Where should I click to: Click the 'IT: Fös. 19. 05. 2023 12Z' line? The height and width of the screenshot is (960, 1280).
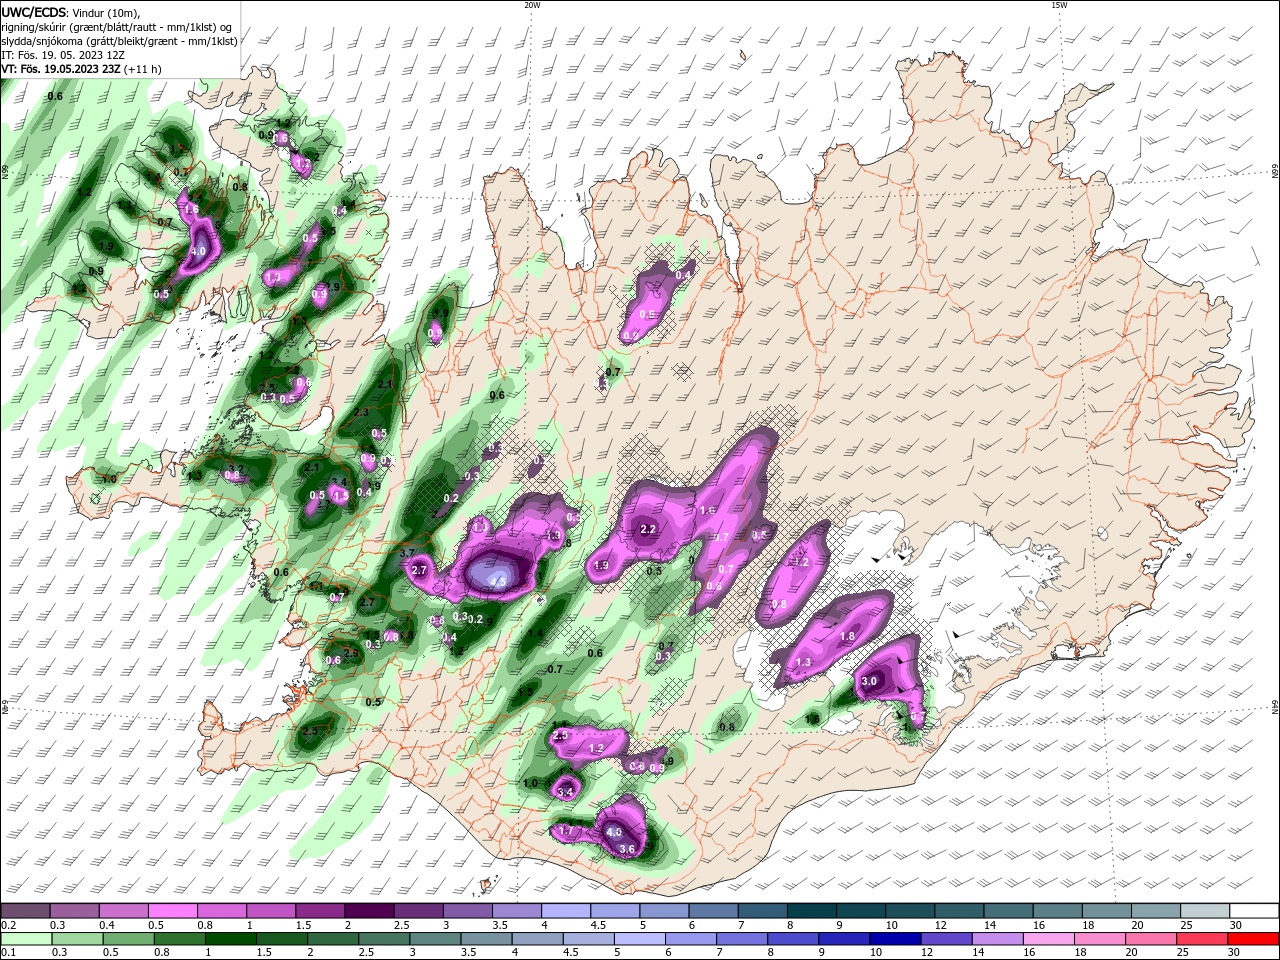62,55
